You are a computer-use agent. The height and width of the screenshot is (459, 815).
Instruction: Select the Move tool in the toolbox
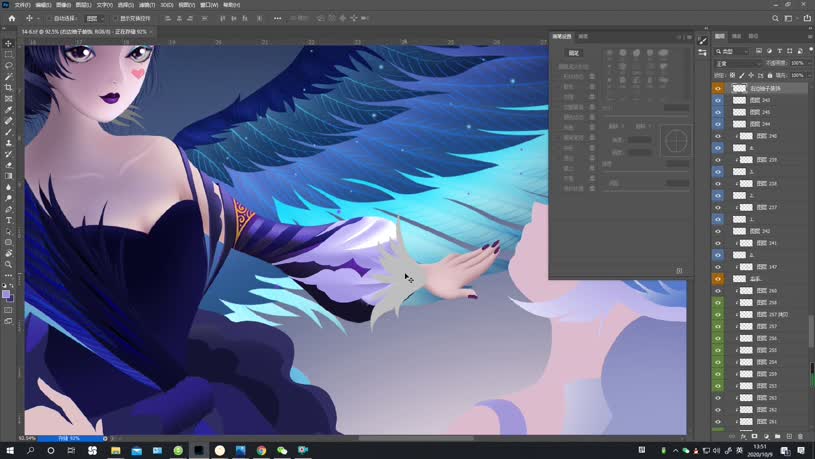[x=8, y=43]
